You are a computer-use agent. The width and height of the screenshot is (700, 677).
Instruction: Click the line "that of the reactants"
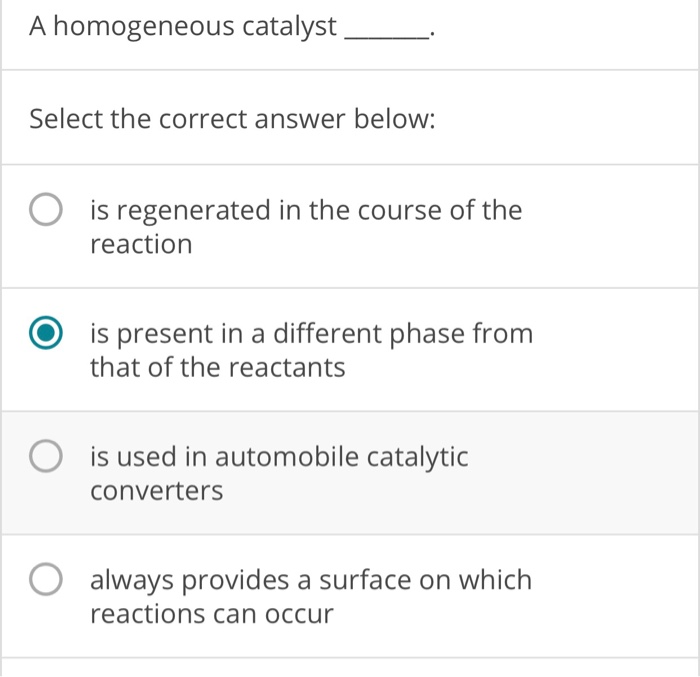(217, 368)
